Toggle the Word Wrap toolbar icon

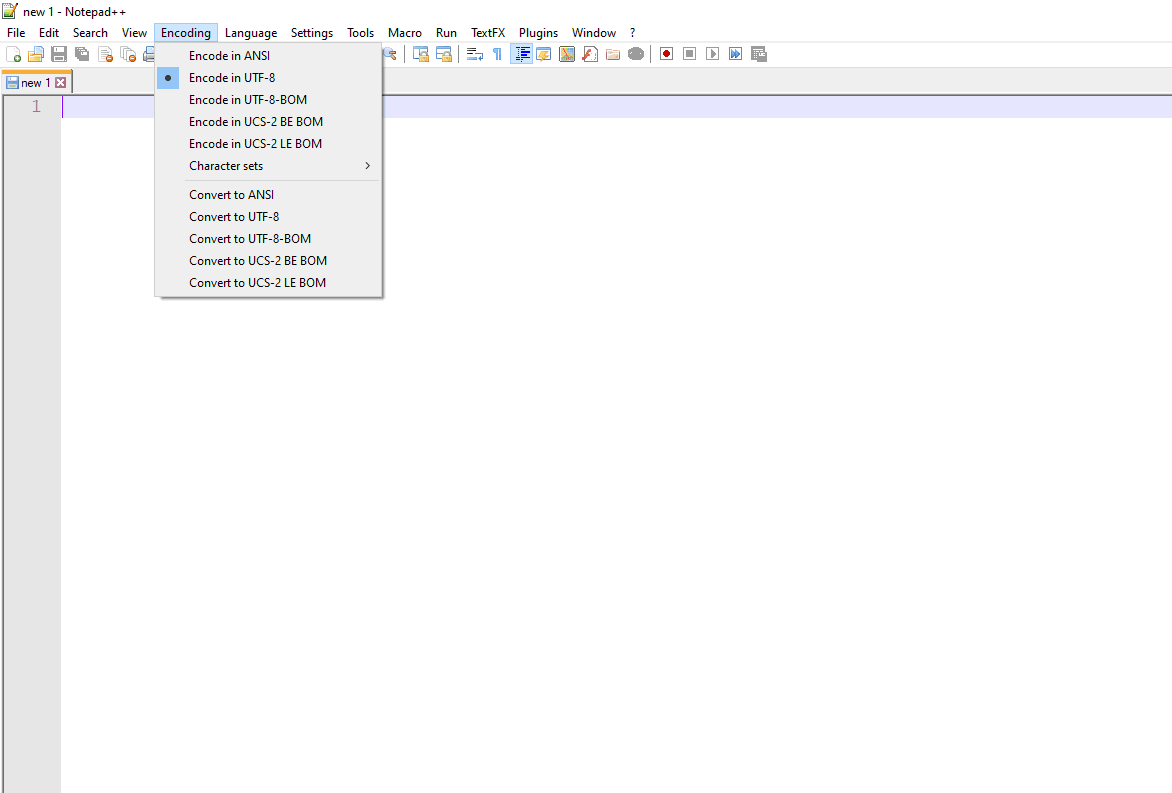pos(475,54)
